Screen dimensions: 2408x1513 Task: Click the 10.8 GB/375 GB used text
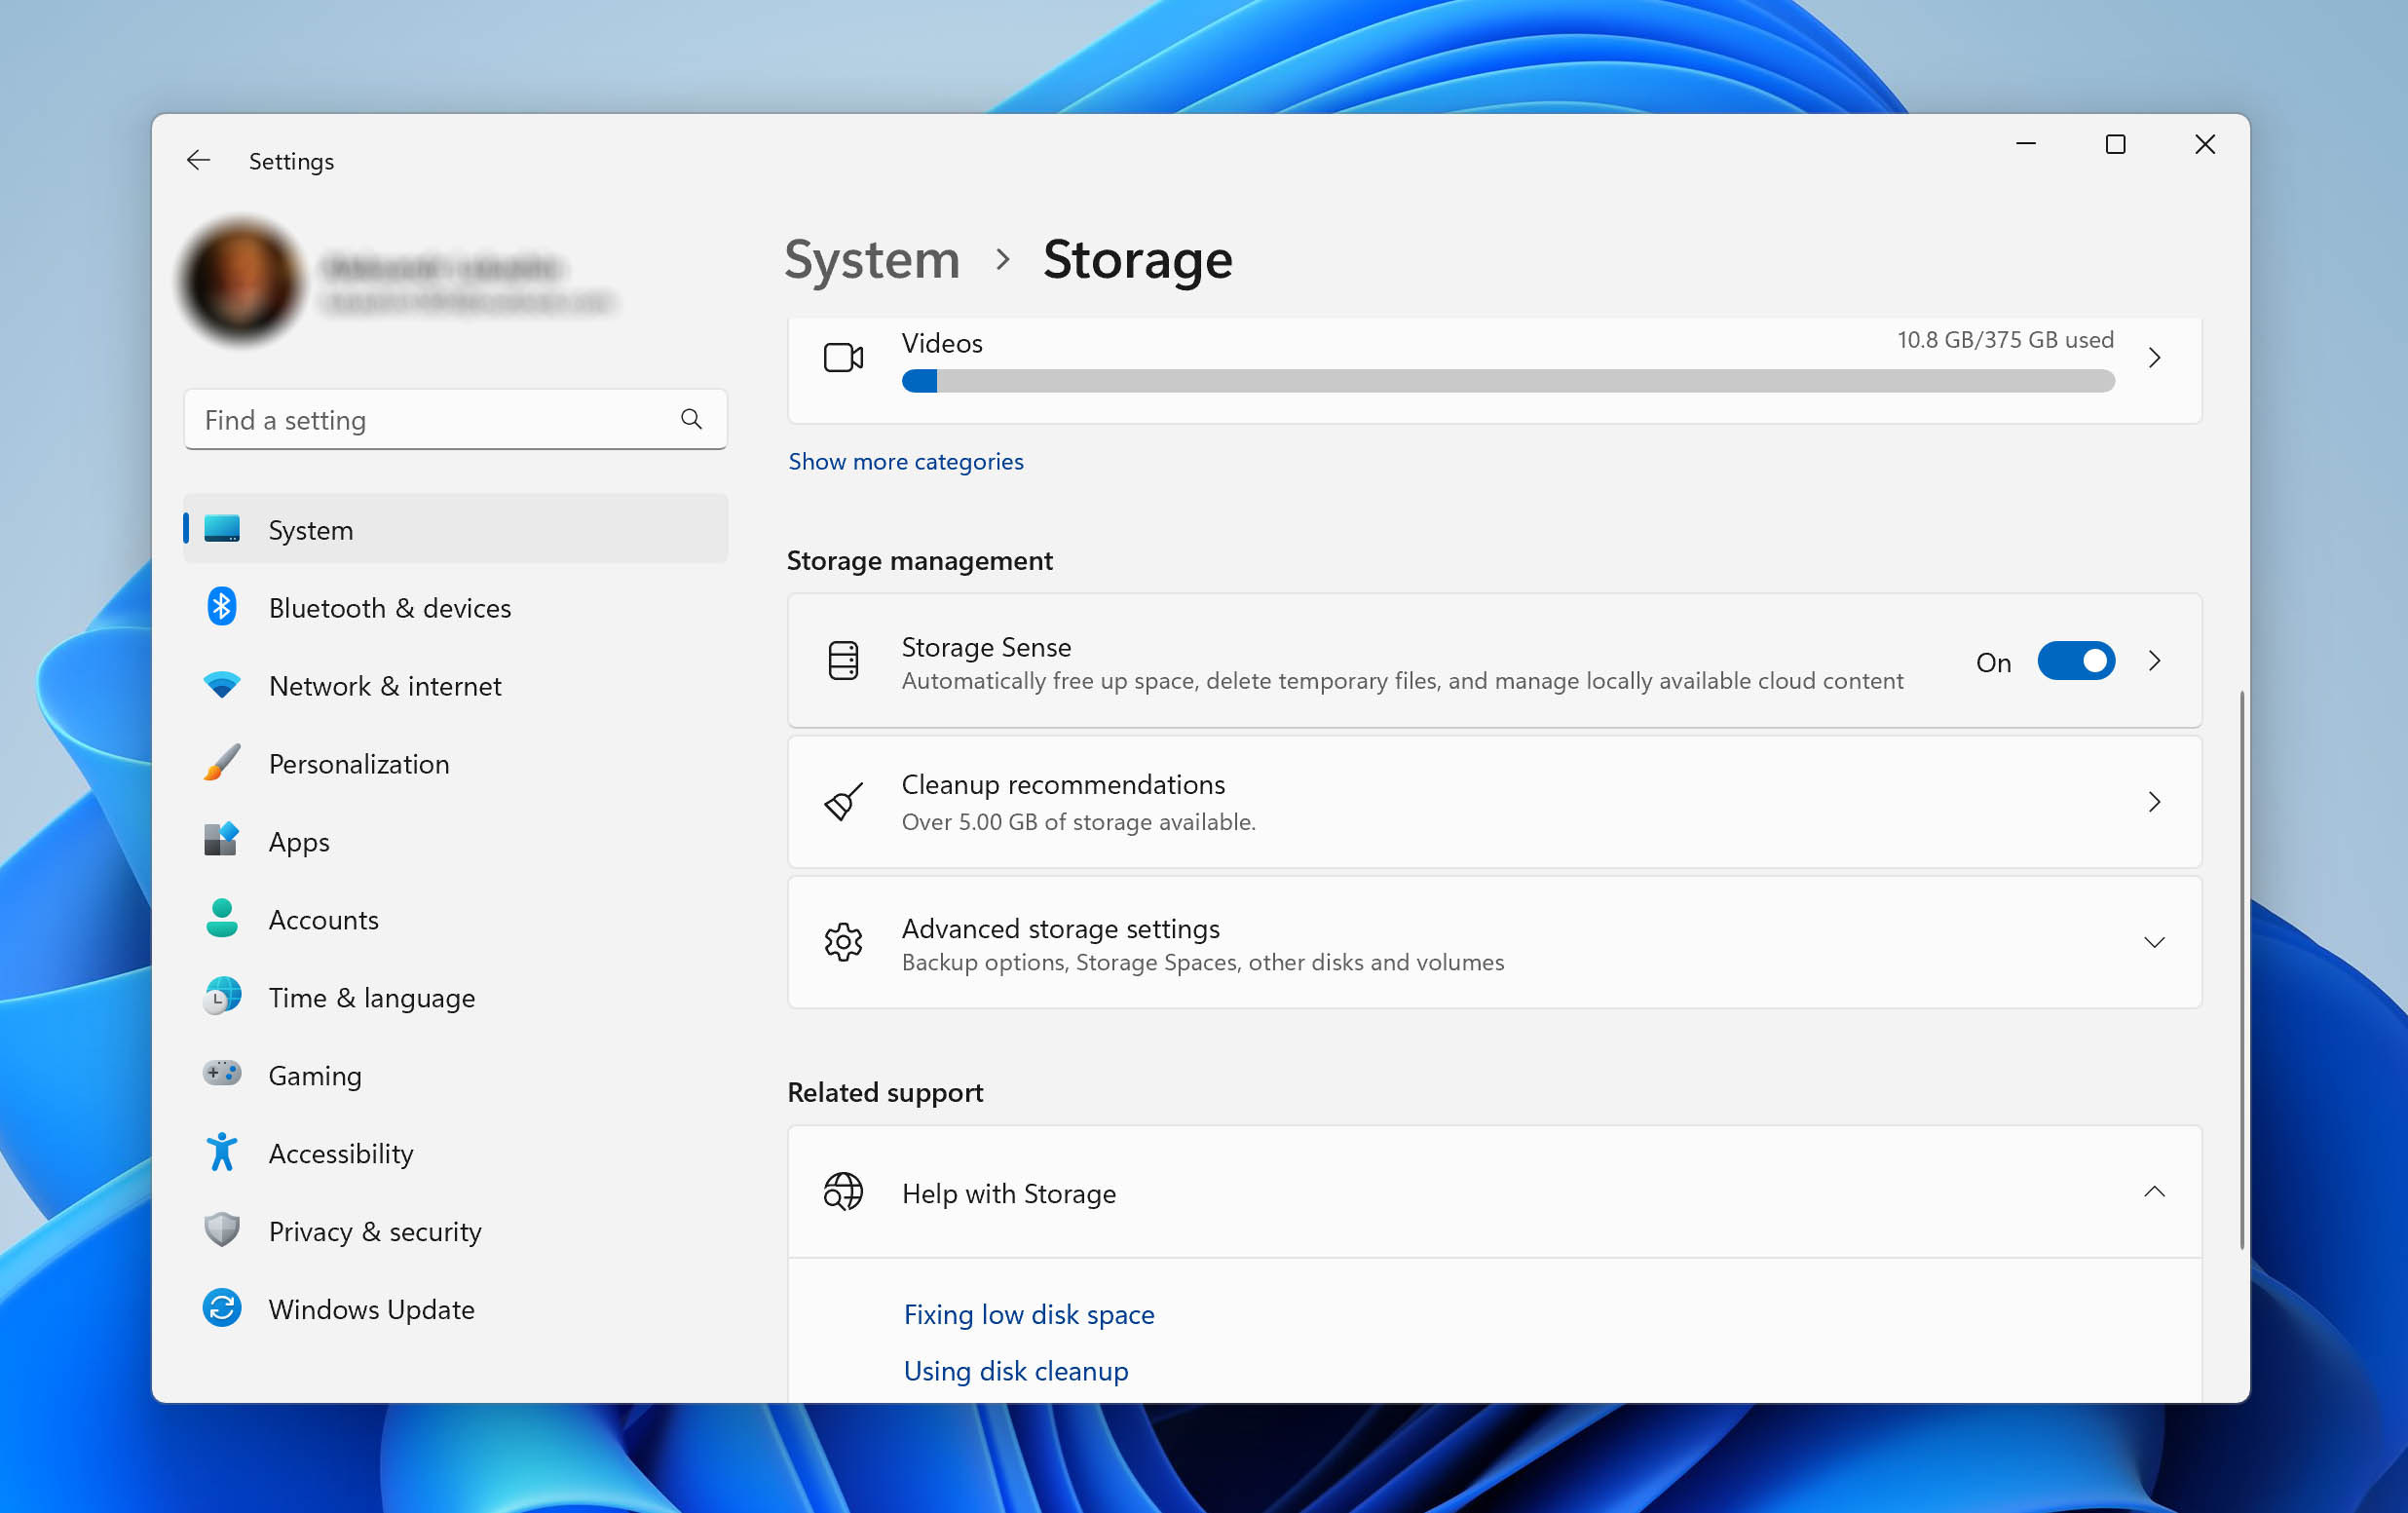click(2005, 340)
